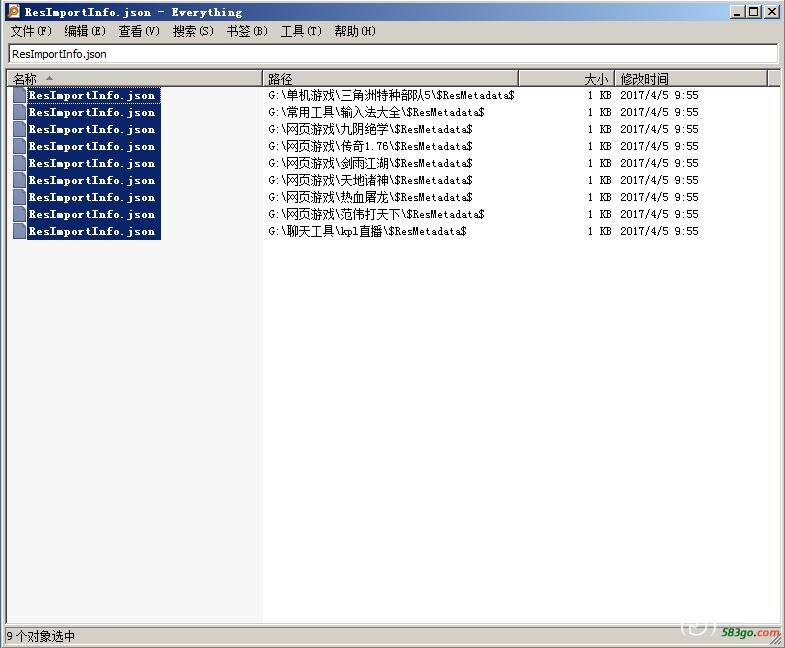The width and height of the screenshot is (785, 648).
Task: Open the 编辑(E) menu
Action: click(85, 31)
